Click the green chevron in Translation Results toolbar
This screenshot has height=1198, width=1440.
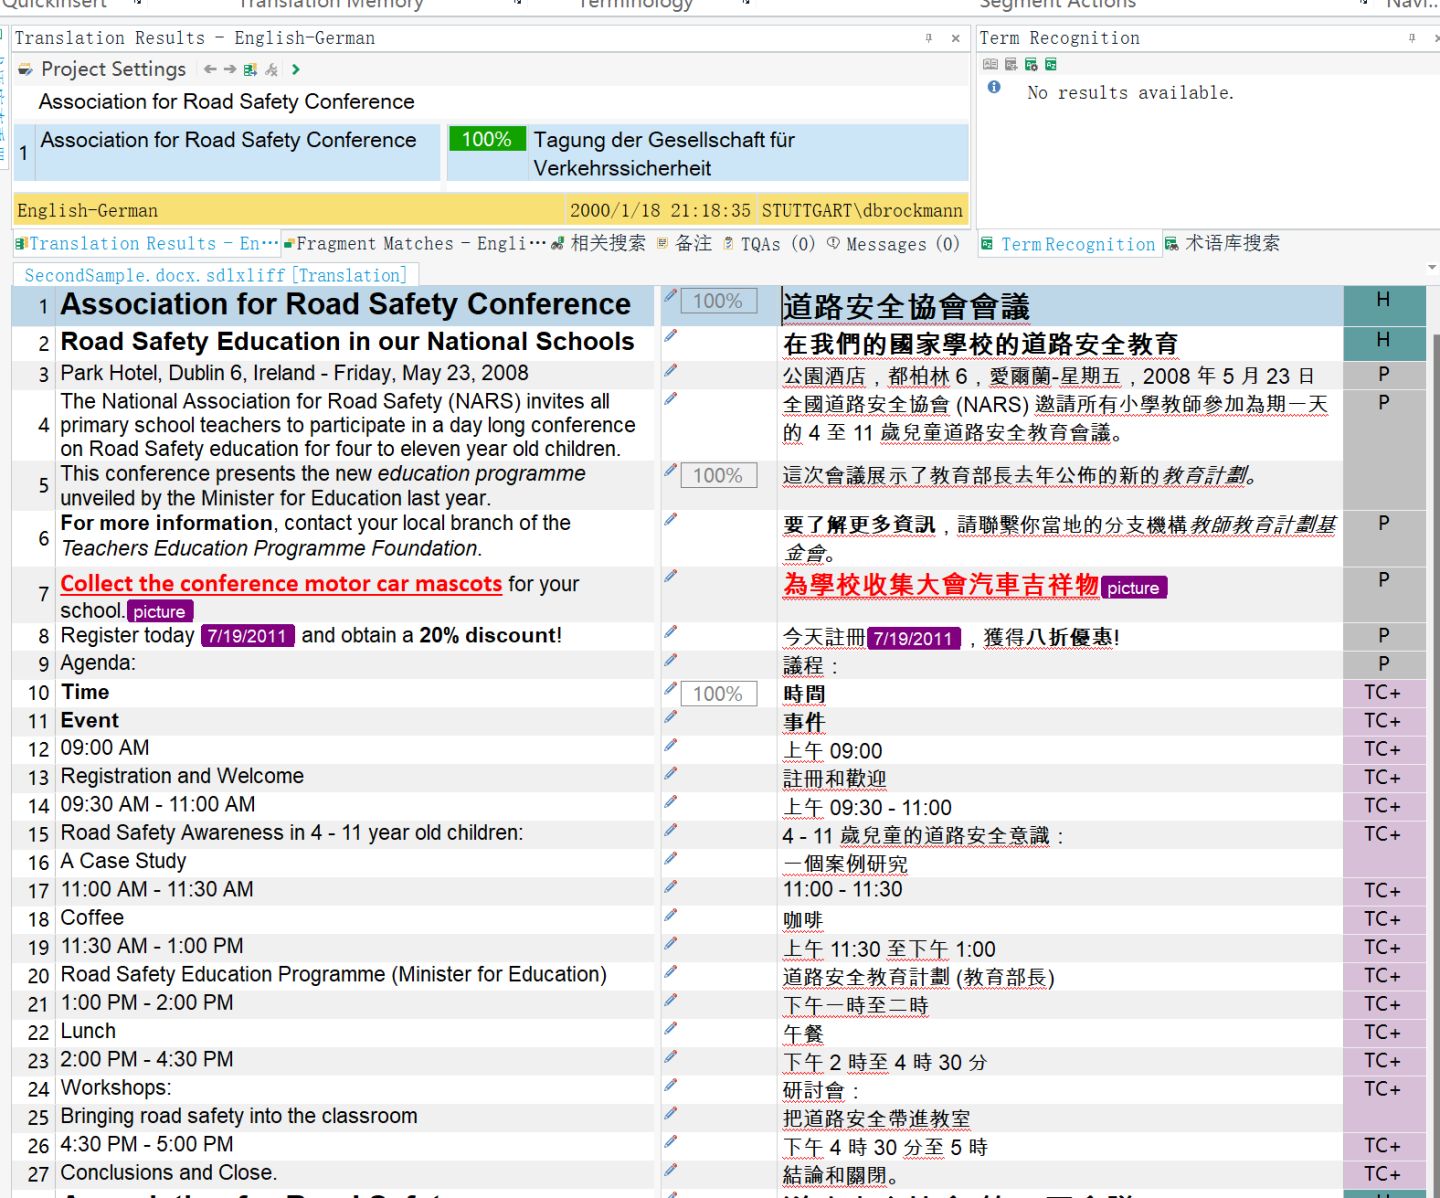(x=296, y=69)
